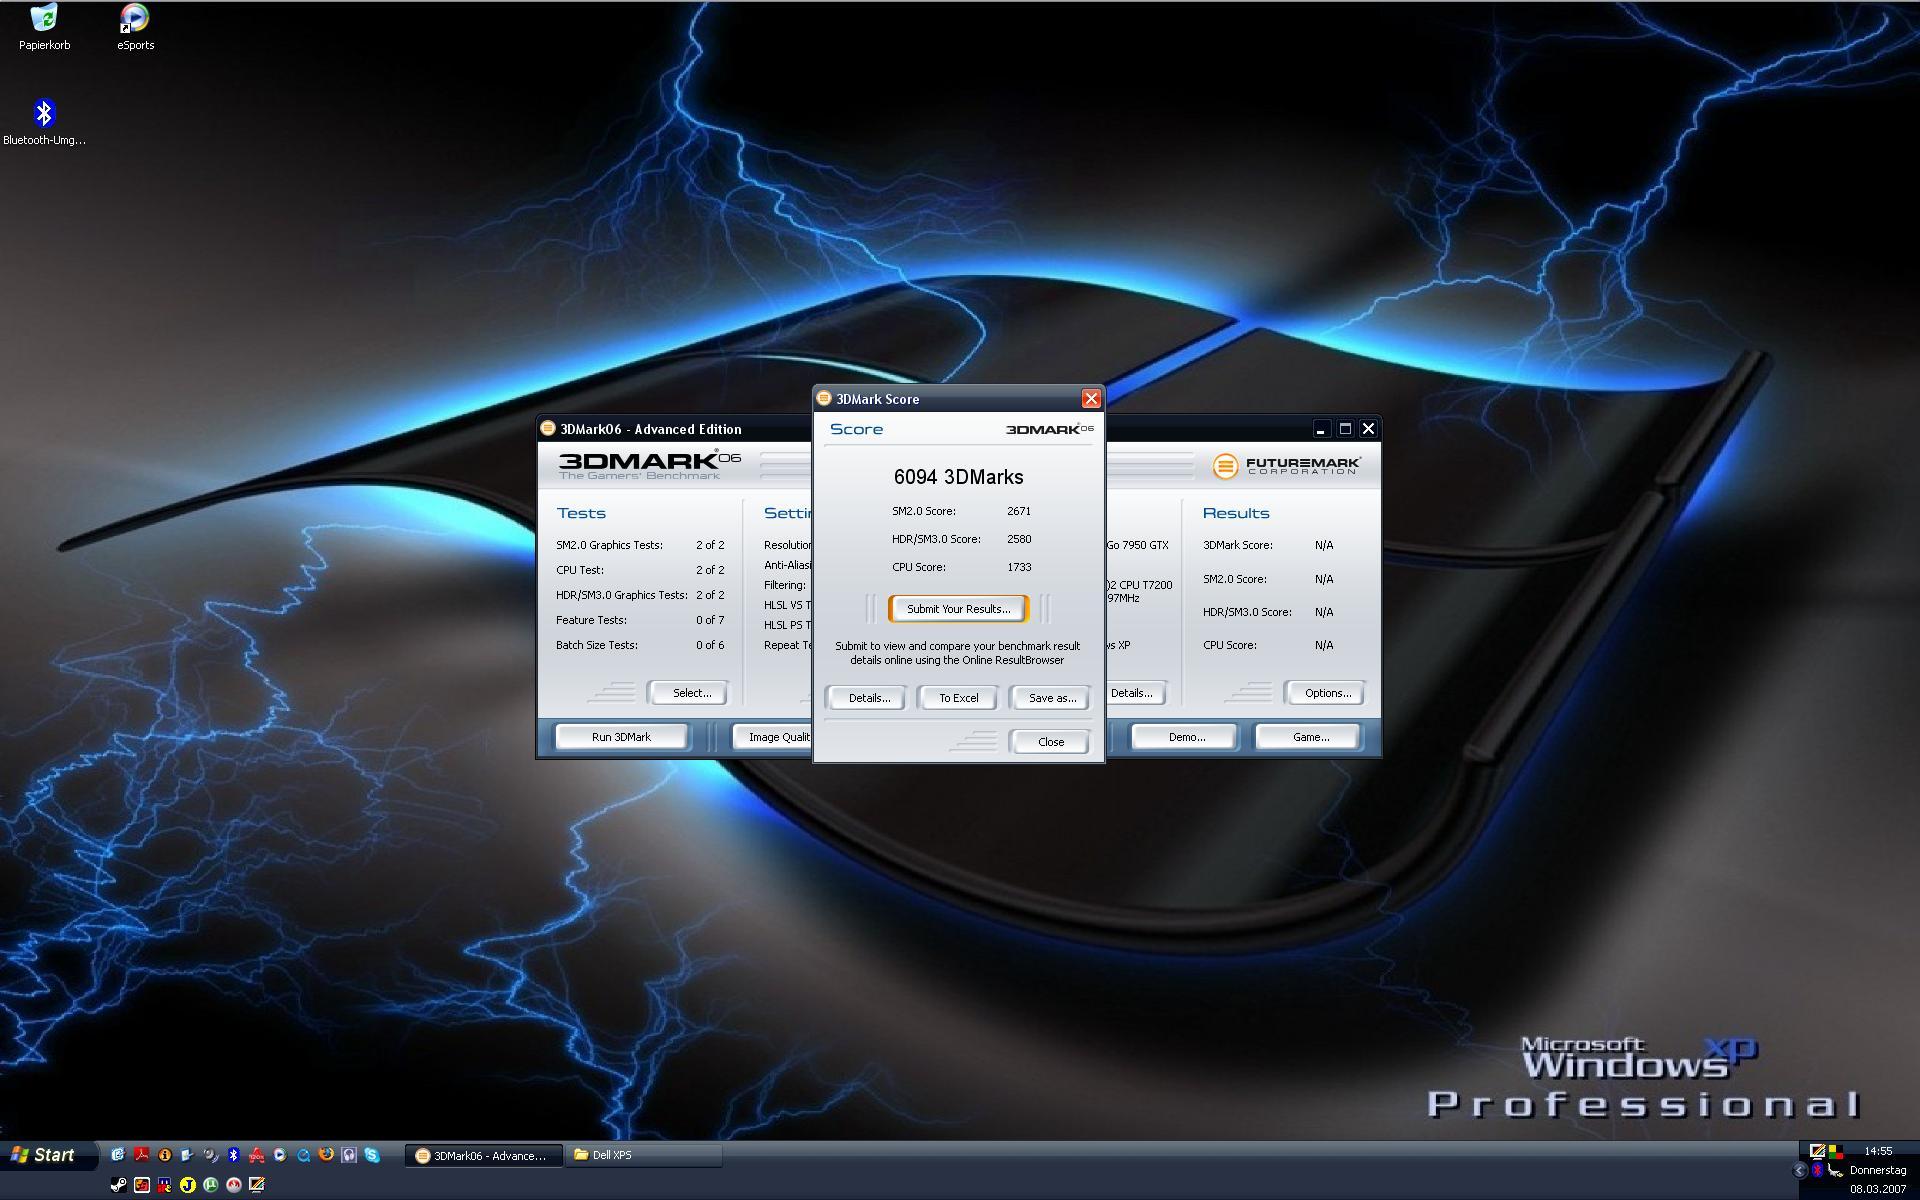Launch Firefox from quick launch bar
This screenshot has width=1920, height=1200.
pos(326,1154)
